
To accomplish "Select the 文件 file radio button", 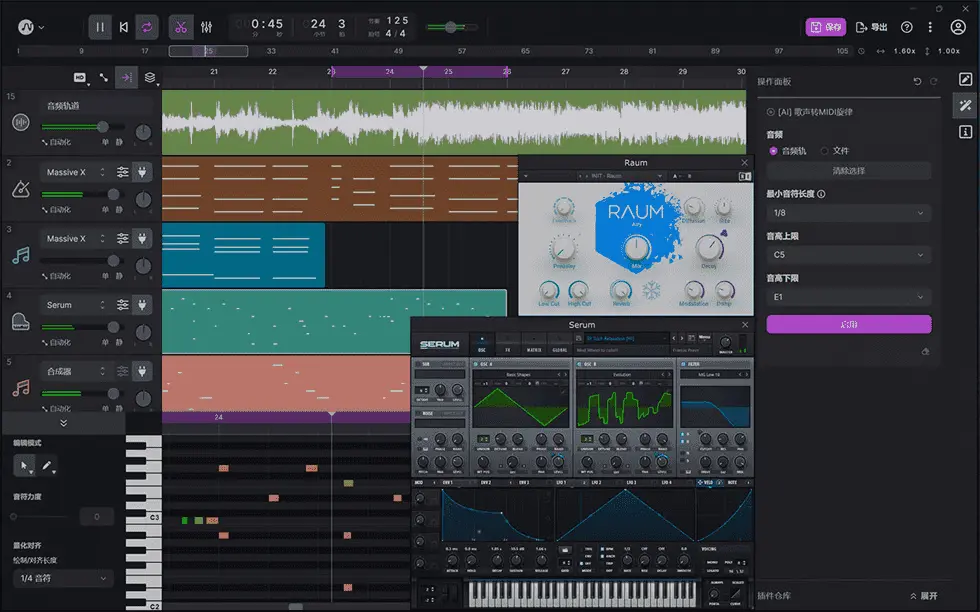I will click(824, 151).
